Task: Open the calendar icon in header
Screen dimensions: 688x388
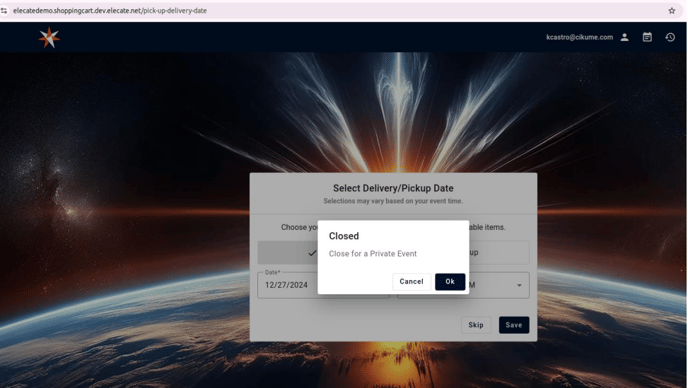Action: click(x=647, y=37)
